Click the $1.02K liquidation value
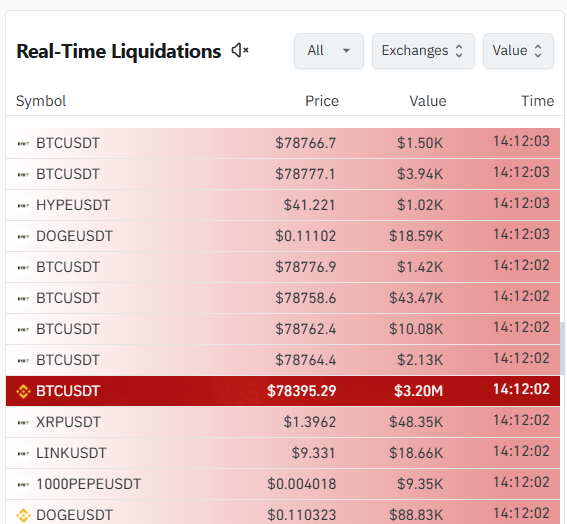The image size is (567, 524). pyautogui.click(x=420, y=205)
